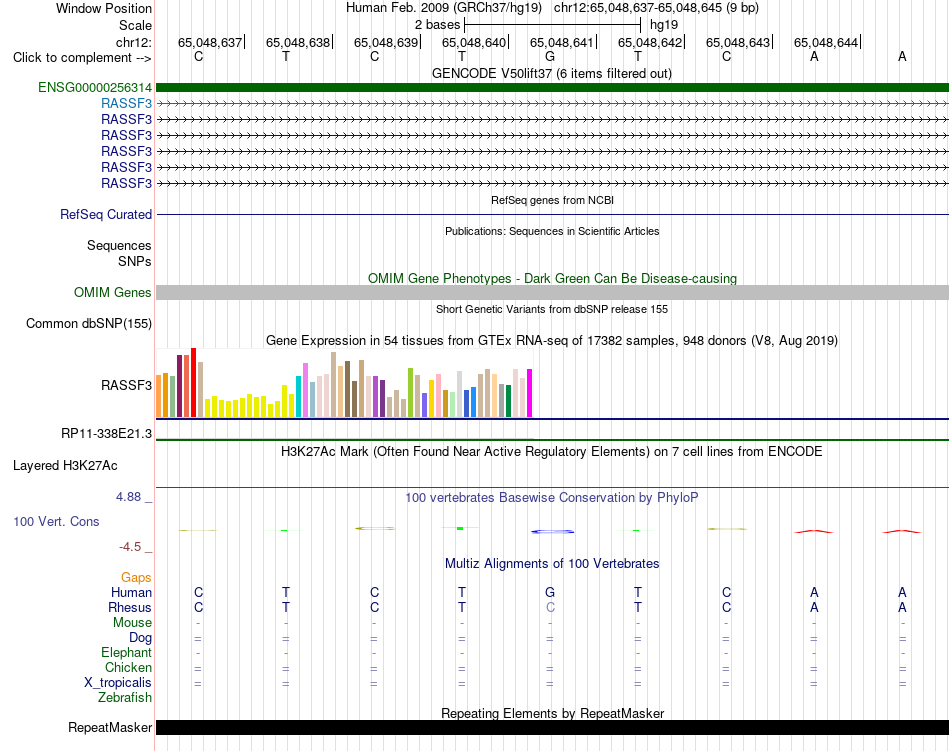Screen dimensions: 950x751
Task: Click the magenta GTEx expression bar
Action: tap(530, 392)
